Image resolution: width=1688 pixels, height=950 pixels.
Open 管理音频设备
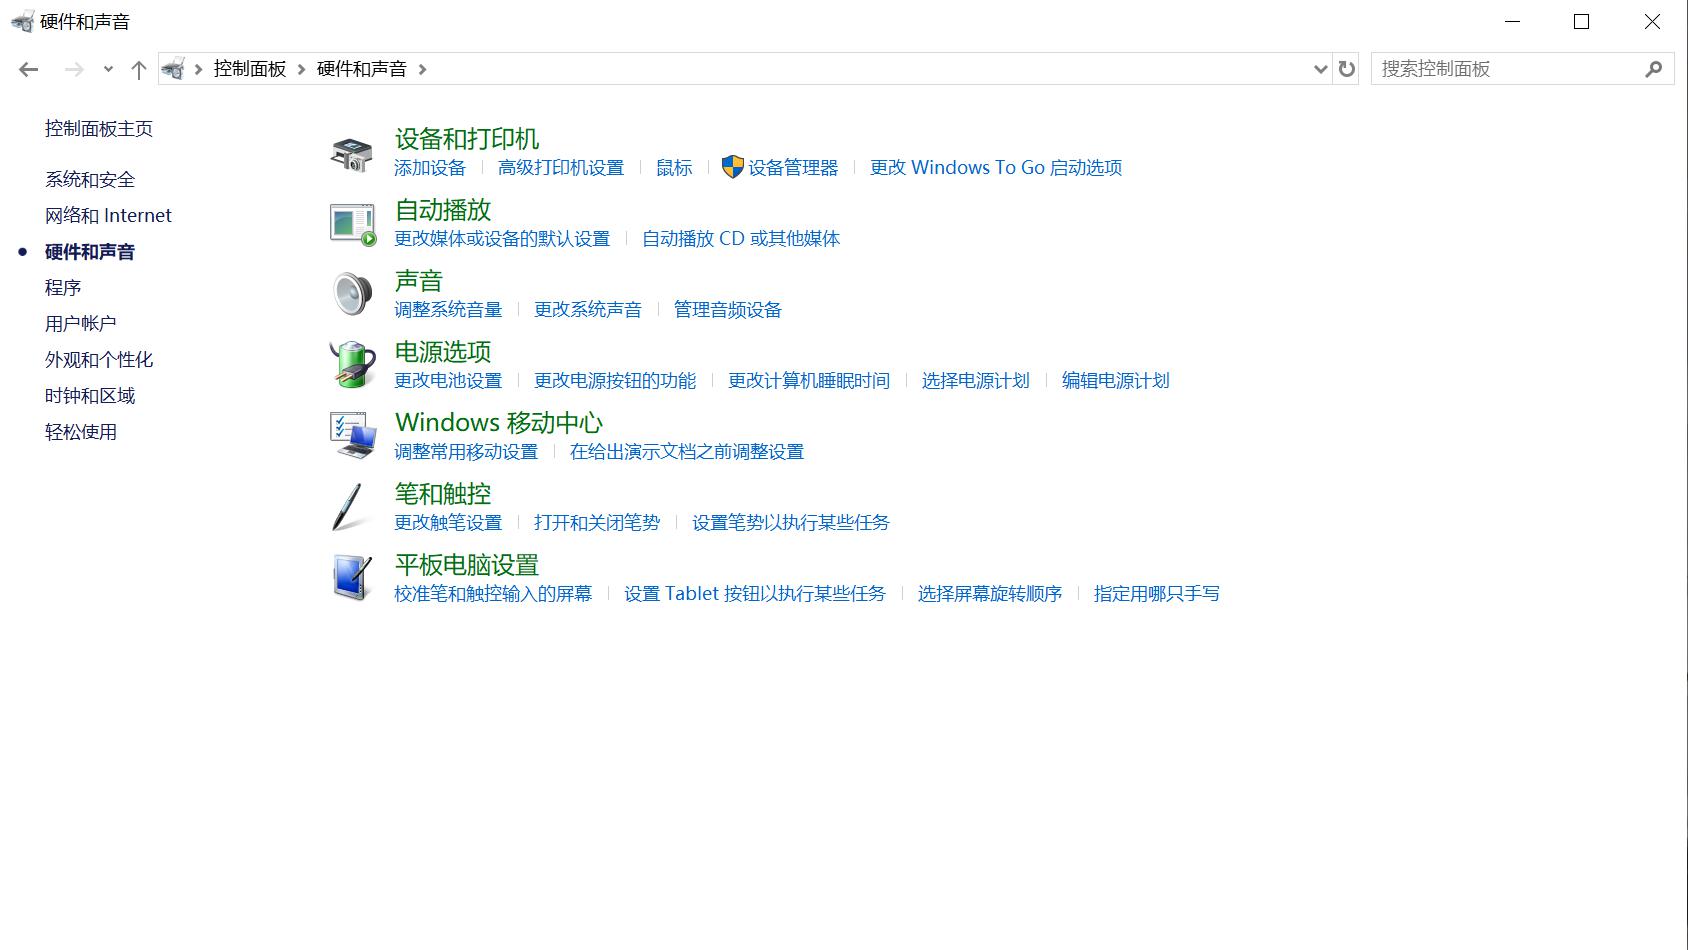[x=728, y=310]
